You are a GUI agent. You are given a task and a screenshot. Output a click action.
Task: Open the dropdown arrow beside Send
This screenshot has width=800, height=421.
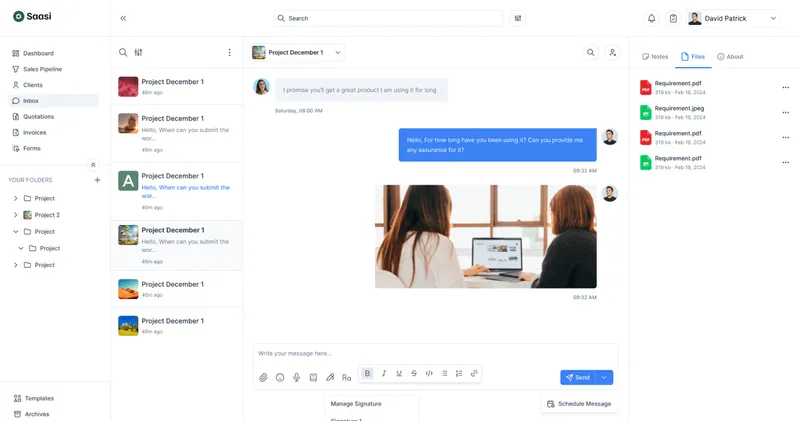pyautogui.click(x=604, y=378)
